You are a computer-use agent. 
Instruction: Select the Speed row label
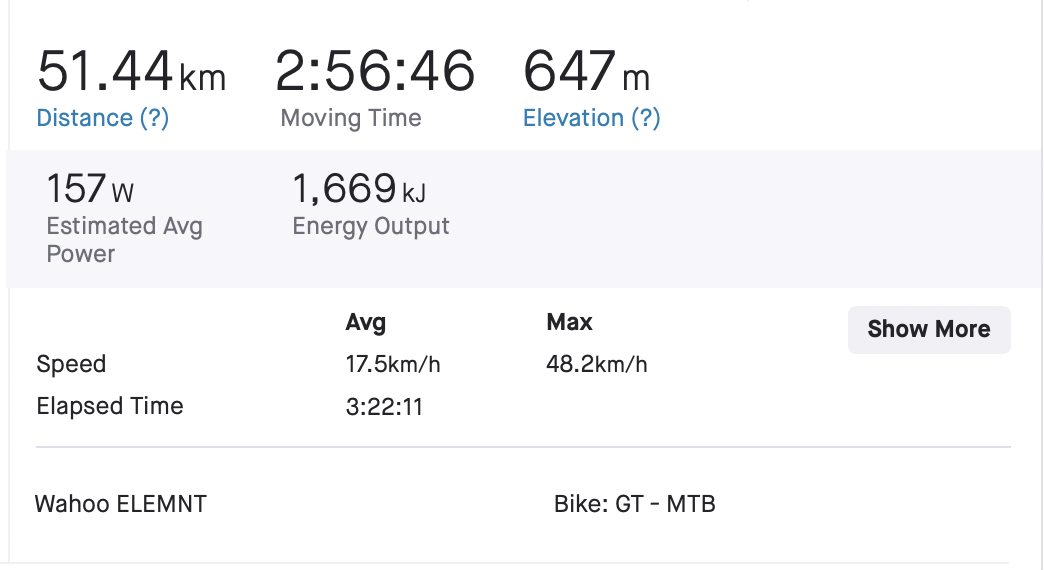pyautogui.click(x=71, y=364)
